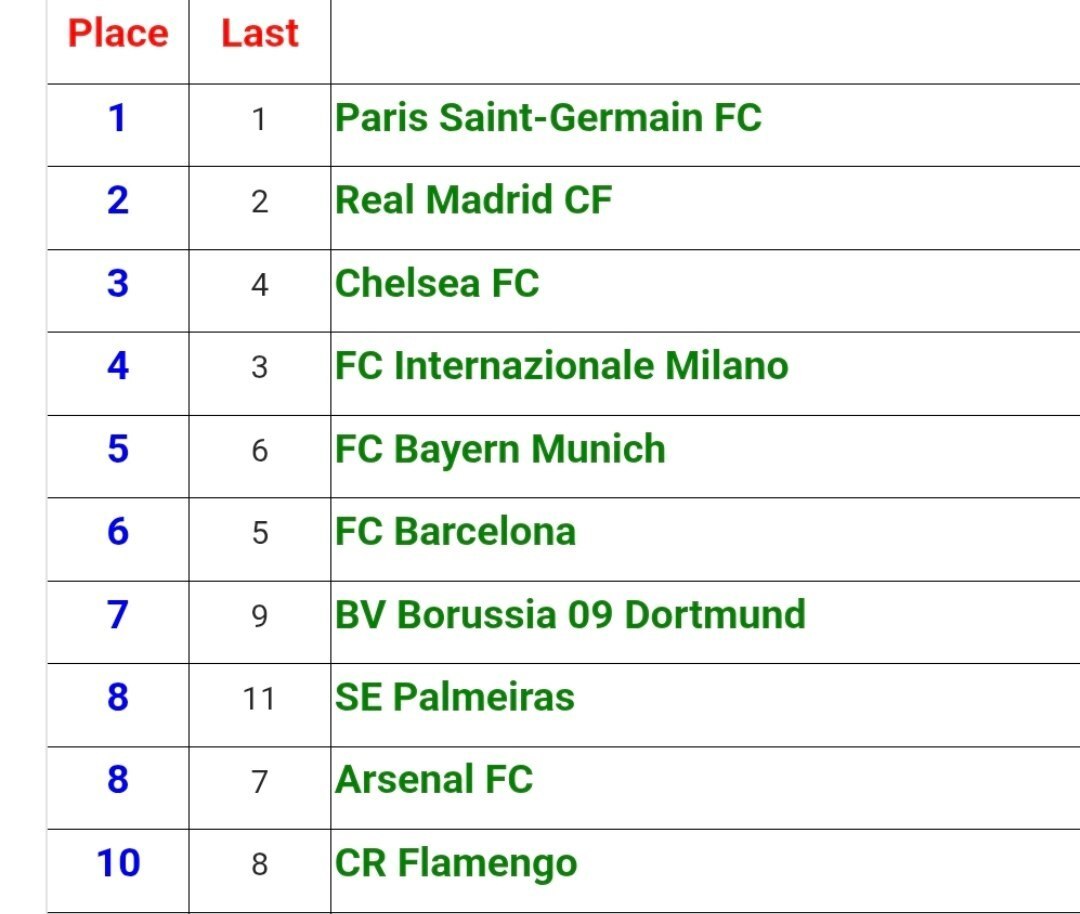Click Last rank 9 in the Dortmund row
The height and width of the screenshot is (914, 1080).
pos(259,615)
